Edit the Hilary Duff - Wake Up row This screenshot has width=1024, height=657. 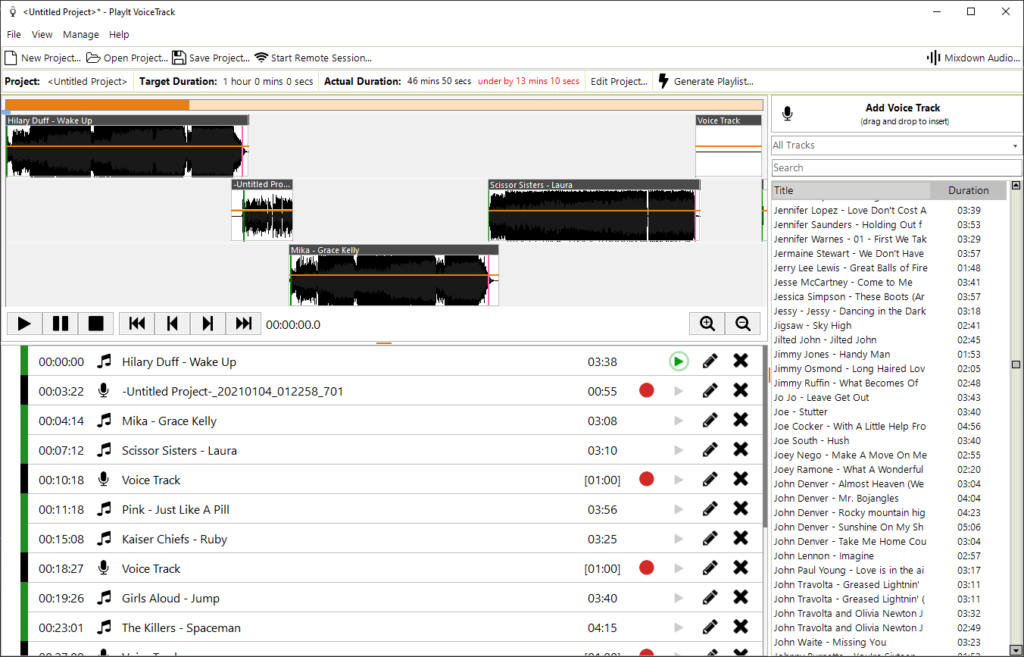[710, 361]
